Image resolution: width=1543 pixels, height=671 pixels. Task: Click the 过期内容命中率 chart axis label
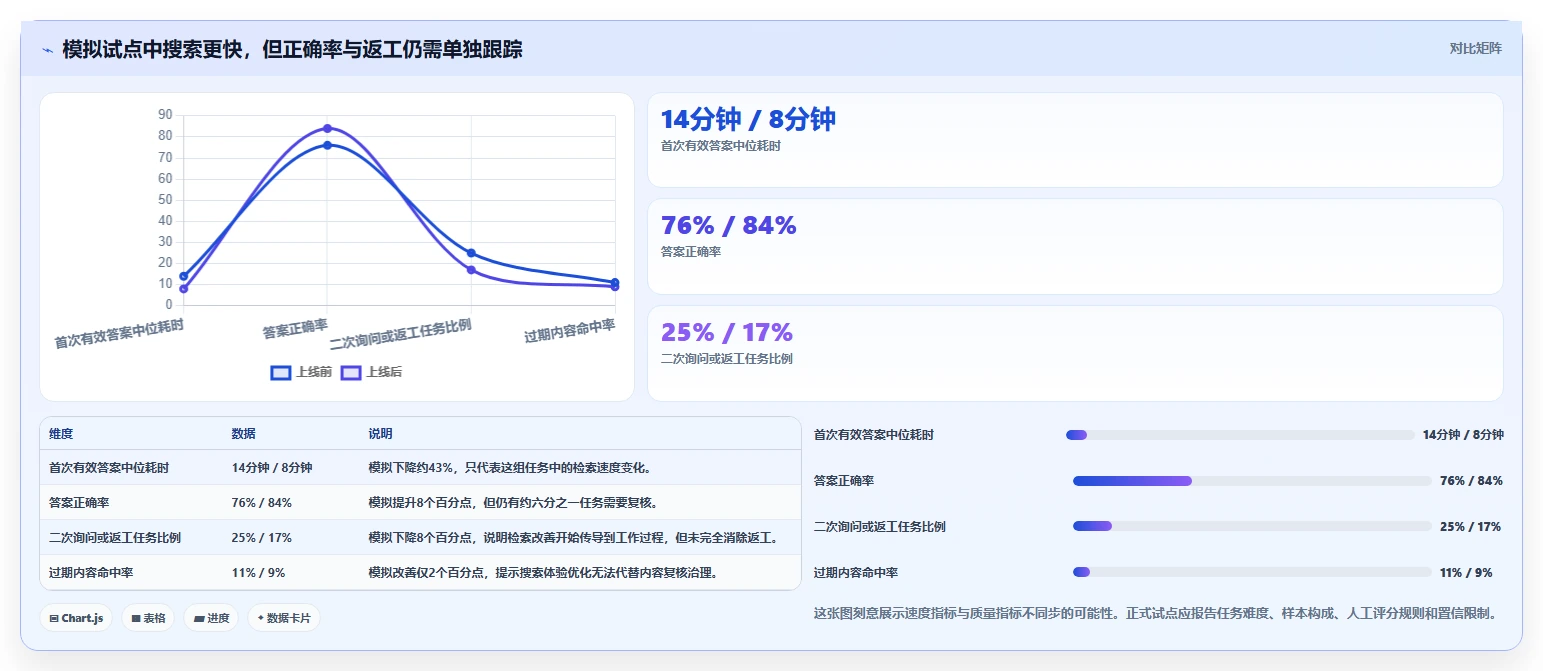point(570,331)
